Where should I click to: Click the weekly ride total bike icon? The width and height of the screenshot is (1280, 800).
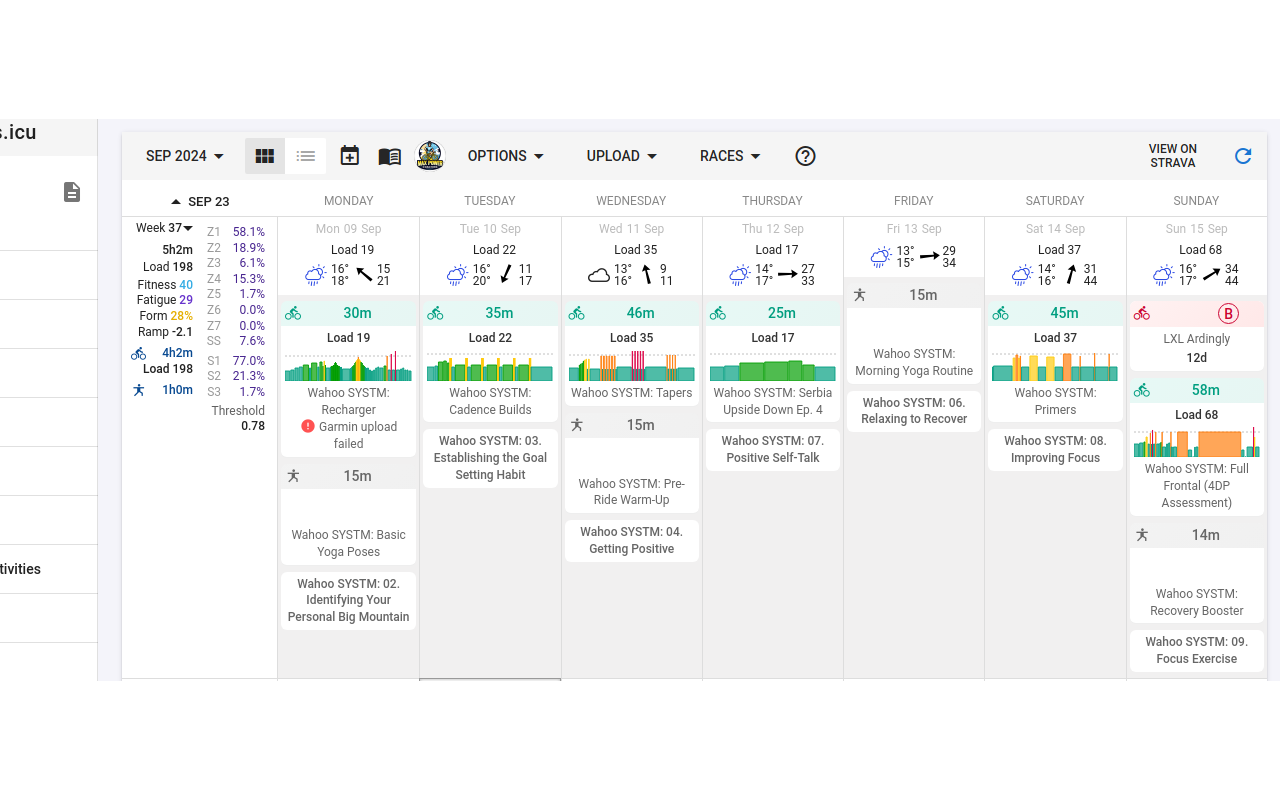[139, 353]
